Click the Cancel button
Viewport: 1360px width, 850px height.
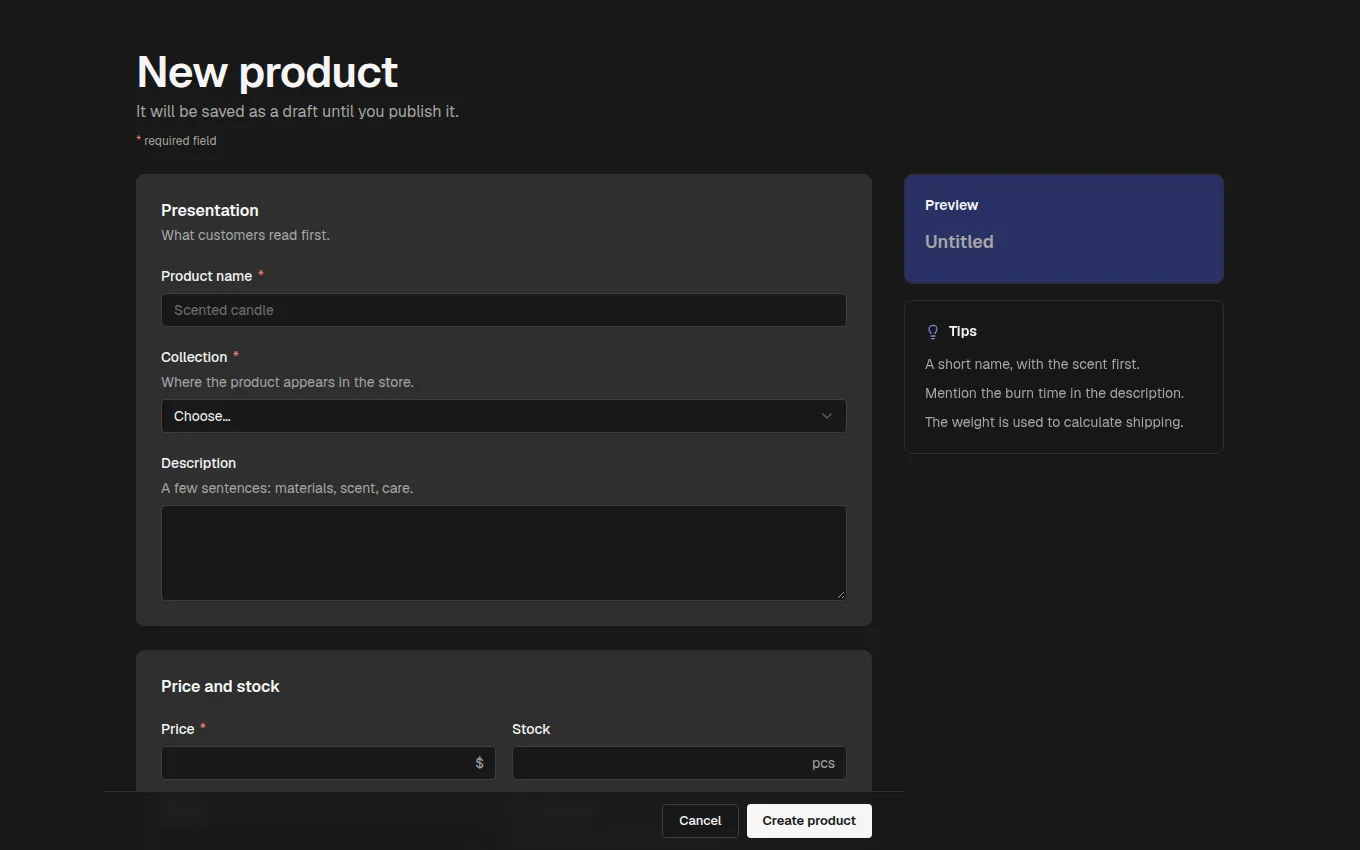(700, 821)
